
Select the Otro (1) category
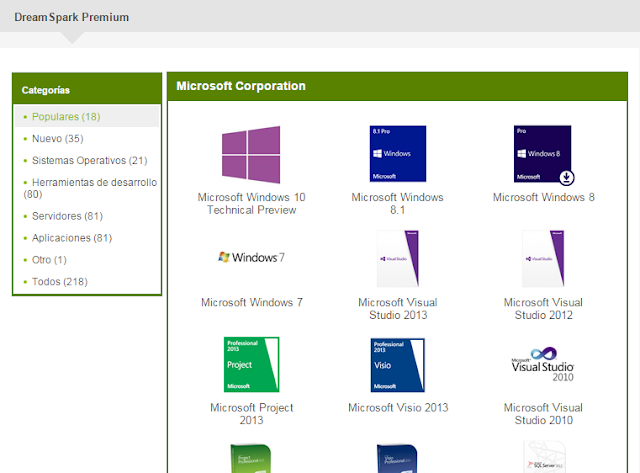49,260
